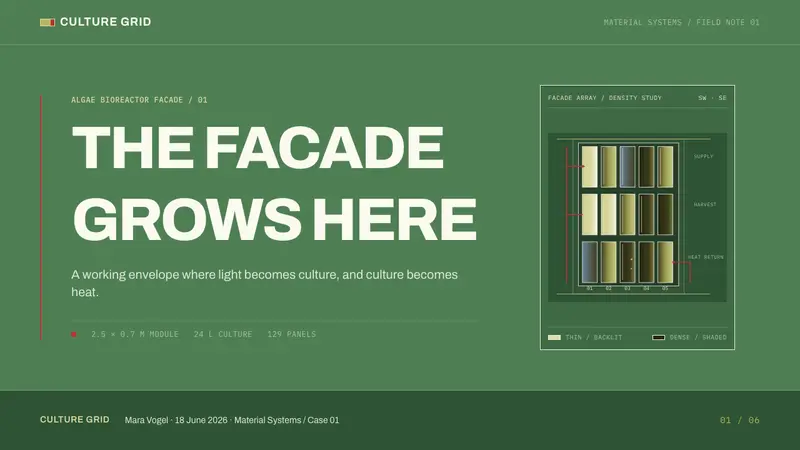This screenshot has height=450, width=800.
Task: Select Harvest row panel in column 02
Action: tap(609, 214)
